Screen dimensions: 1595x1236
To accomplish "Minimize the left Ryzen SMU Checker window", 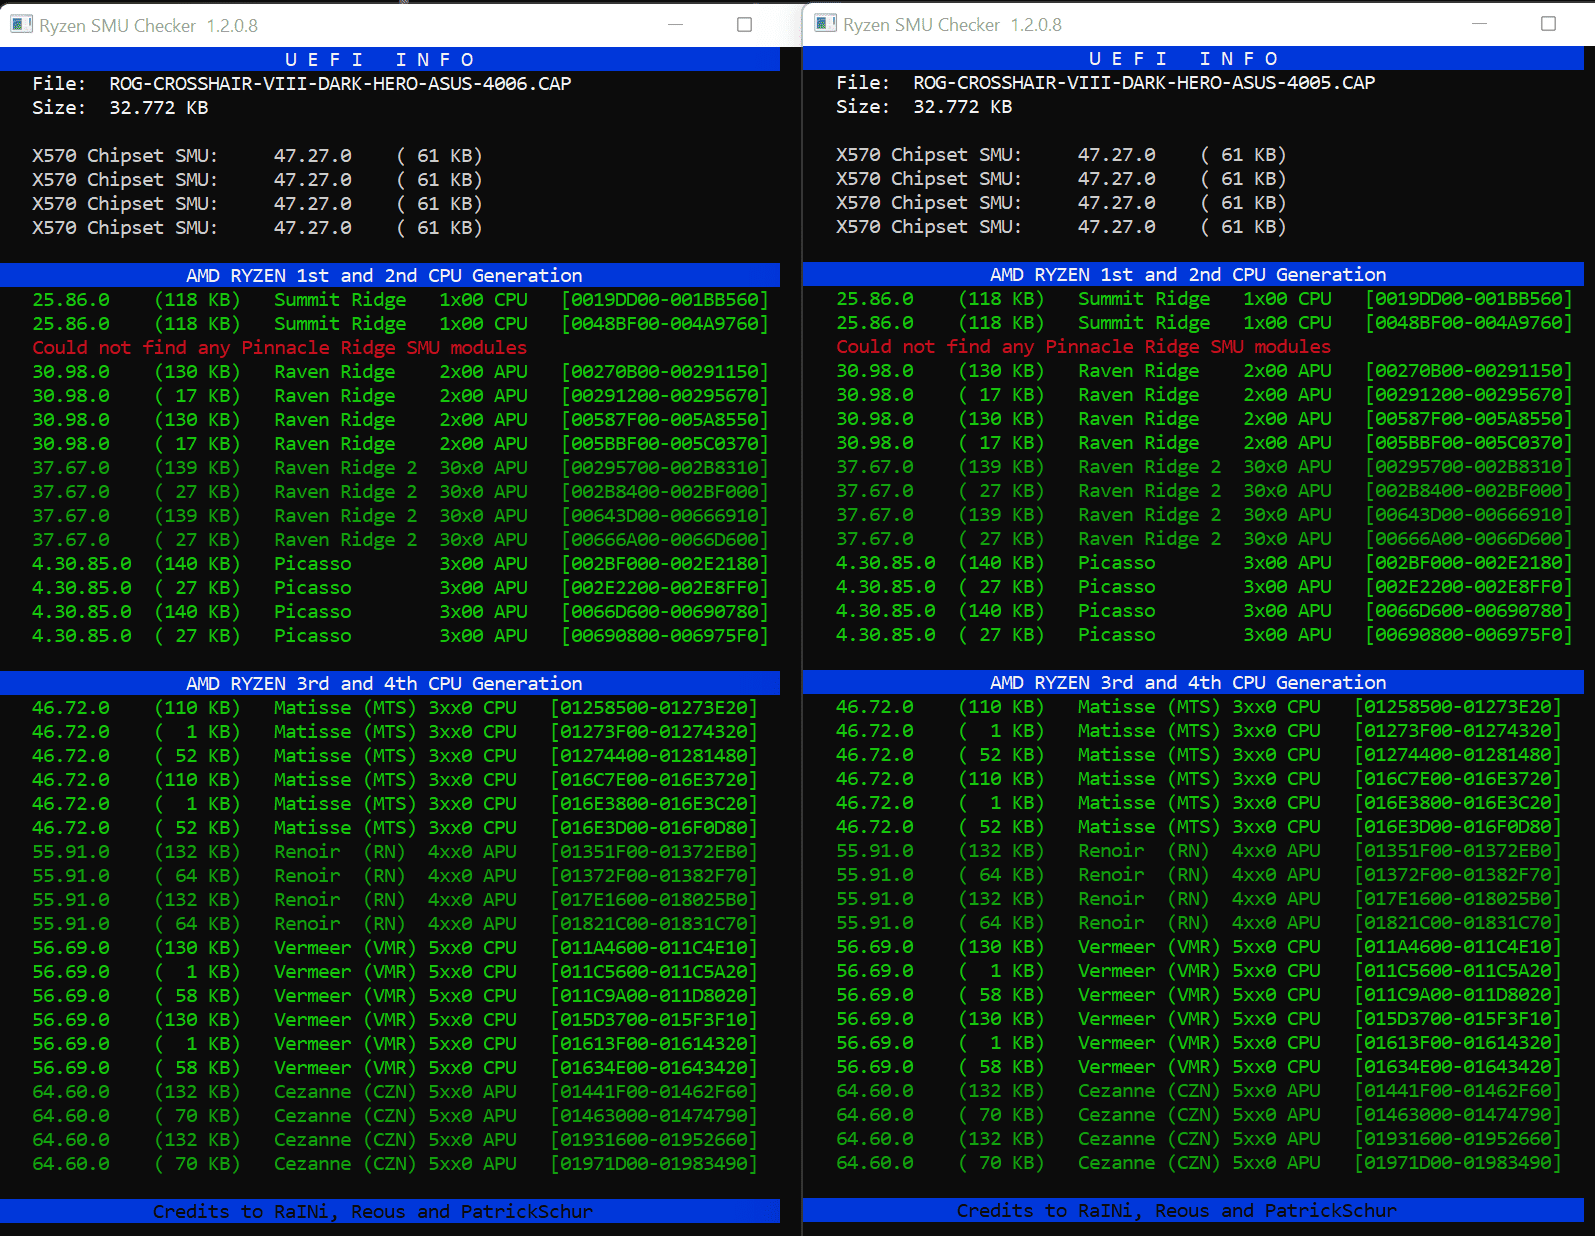I will pyautogui.click(x=676, y=24).
